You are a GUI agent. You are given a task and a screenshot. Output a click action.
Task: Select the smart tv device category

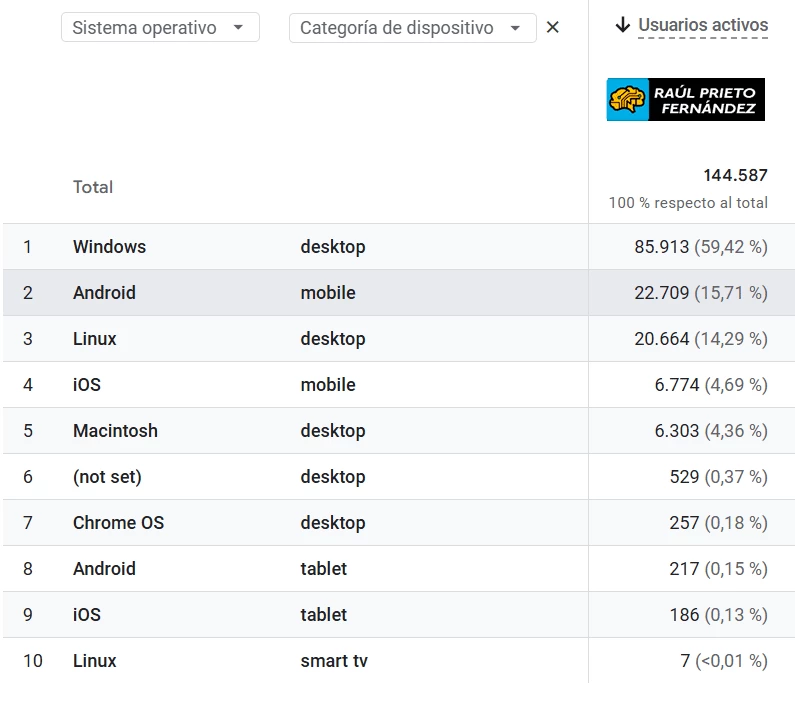click(x=333, y=661)
